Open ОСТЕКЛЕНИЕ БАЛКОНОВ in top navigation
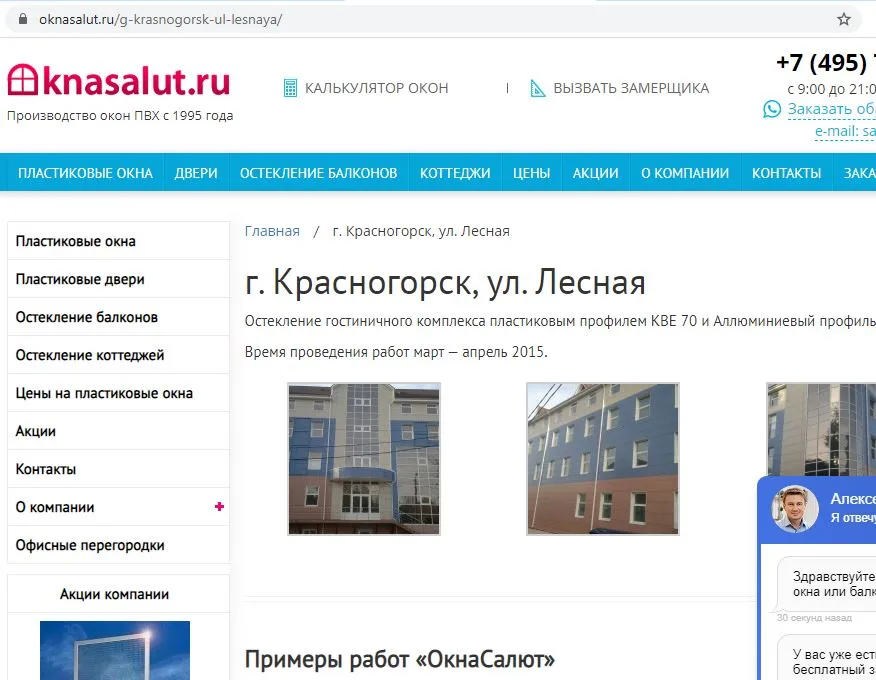Image resolution: width=876 pixels, height=680 pixels. click(318, 173)
